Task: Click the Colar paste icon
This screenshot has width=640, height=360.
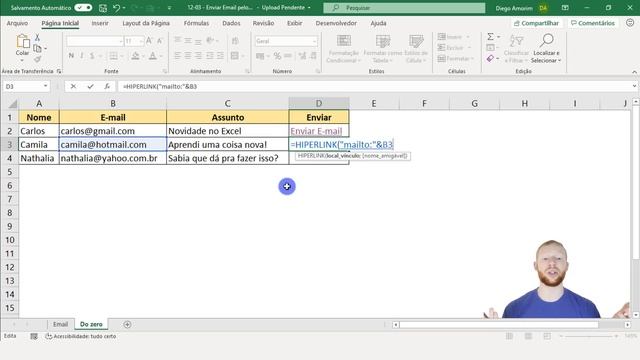Action: [22, 41]
